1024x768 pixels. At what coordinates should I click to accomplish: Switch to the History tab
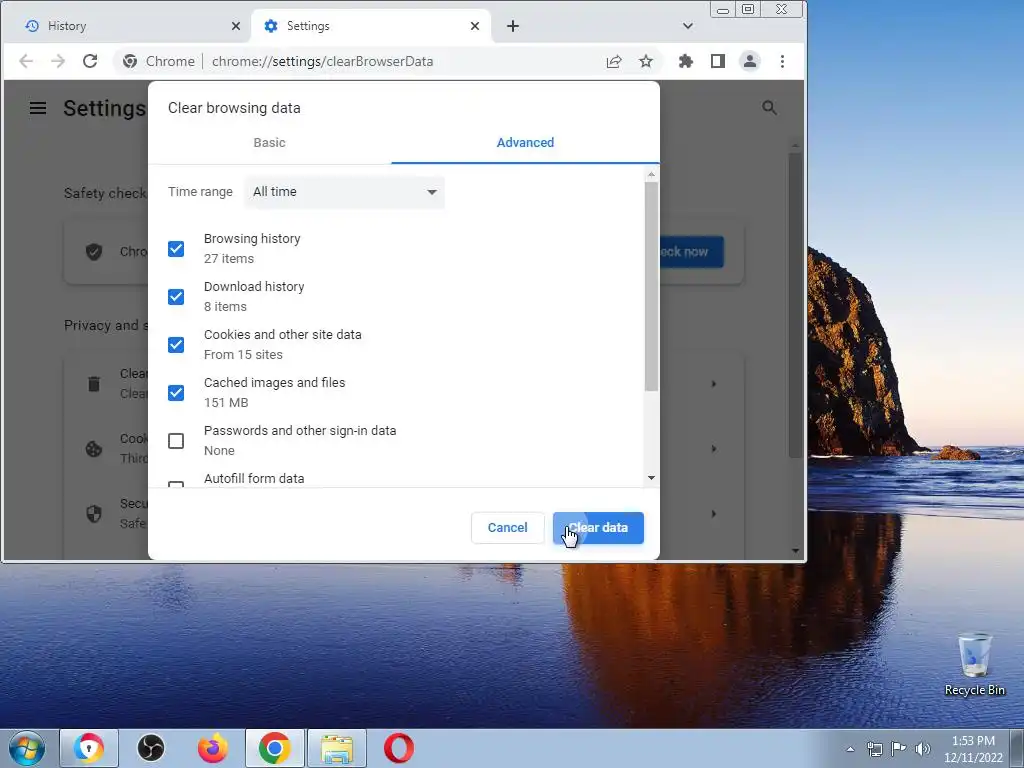127,26
